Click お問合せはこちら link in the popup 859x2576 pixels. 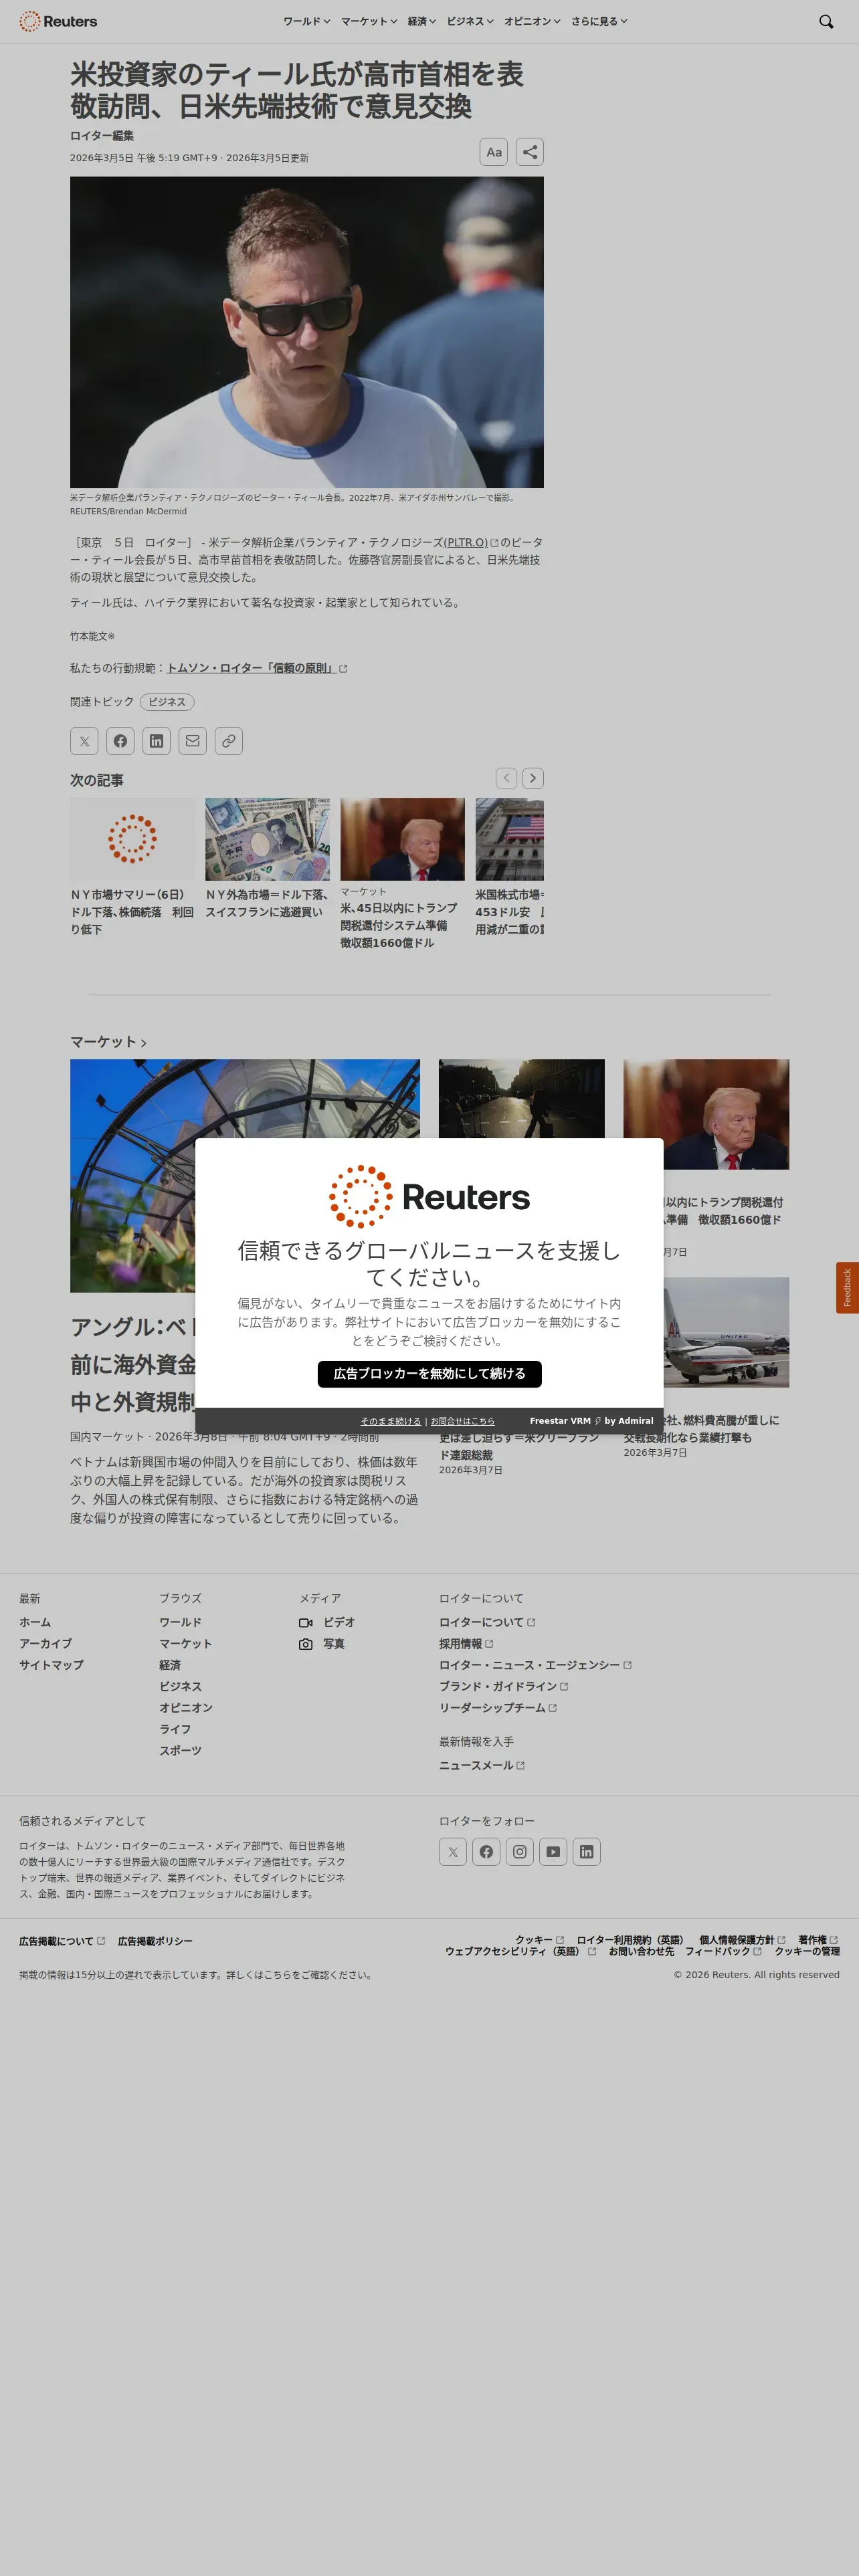(x=462, y=1421)
